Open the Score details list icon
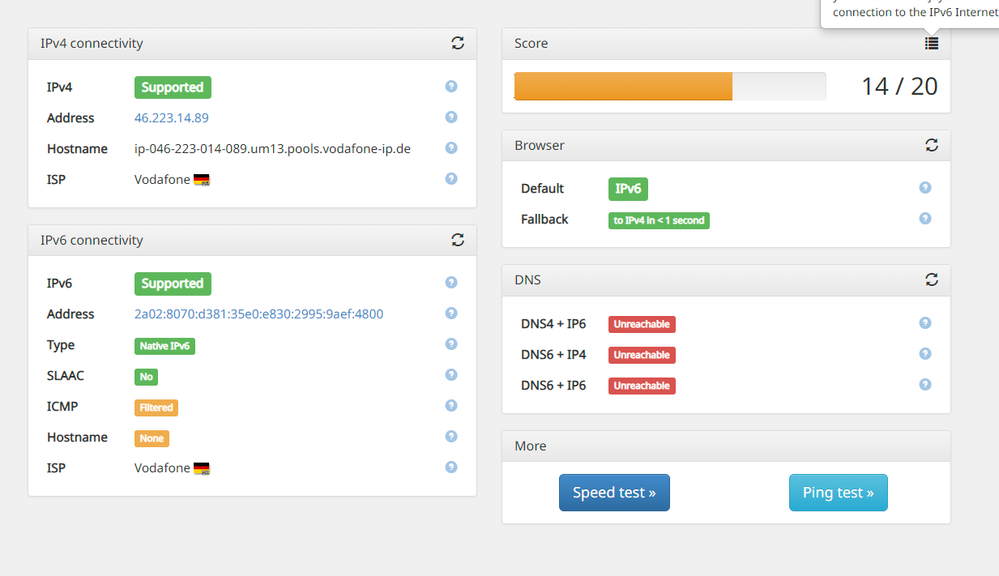This screenshot has height=576, width=999. pyautogui.click(x=932, y=43)
